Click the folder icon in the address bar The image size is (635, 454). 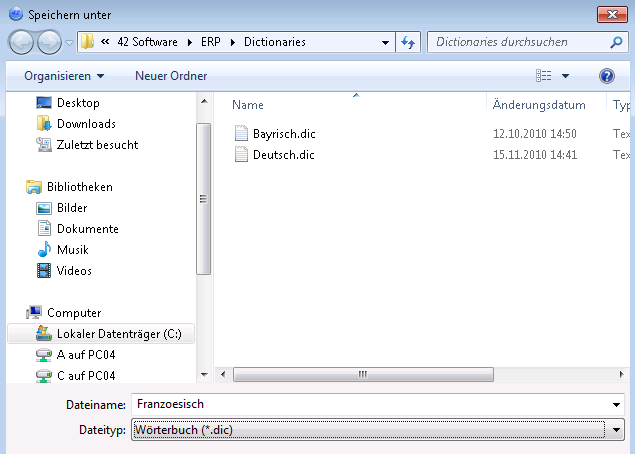pos(87,42)
